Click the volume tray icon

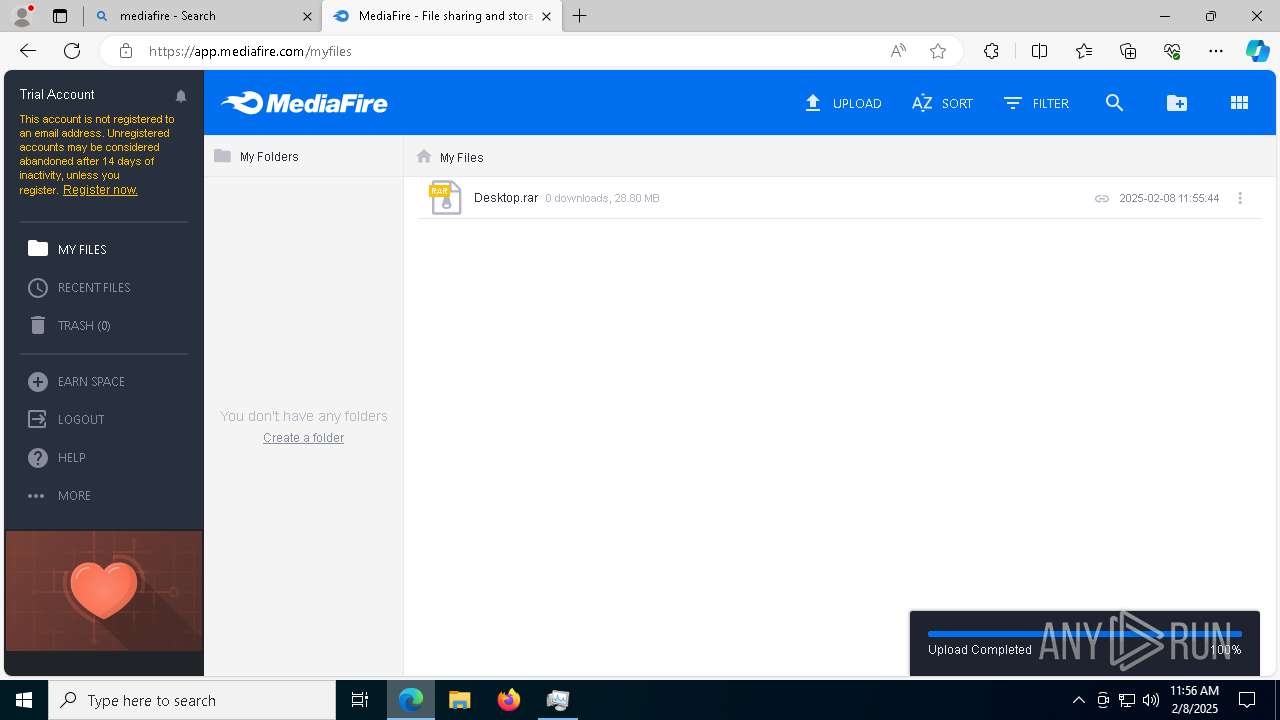click(x=1151, y=700)
